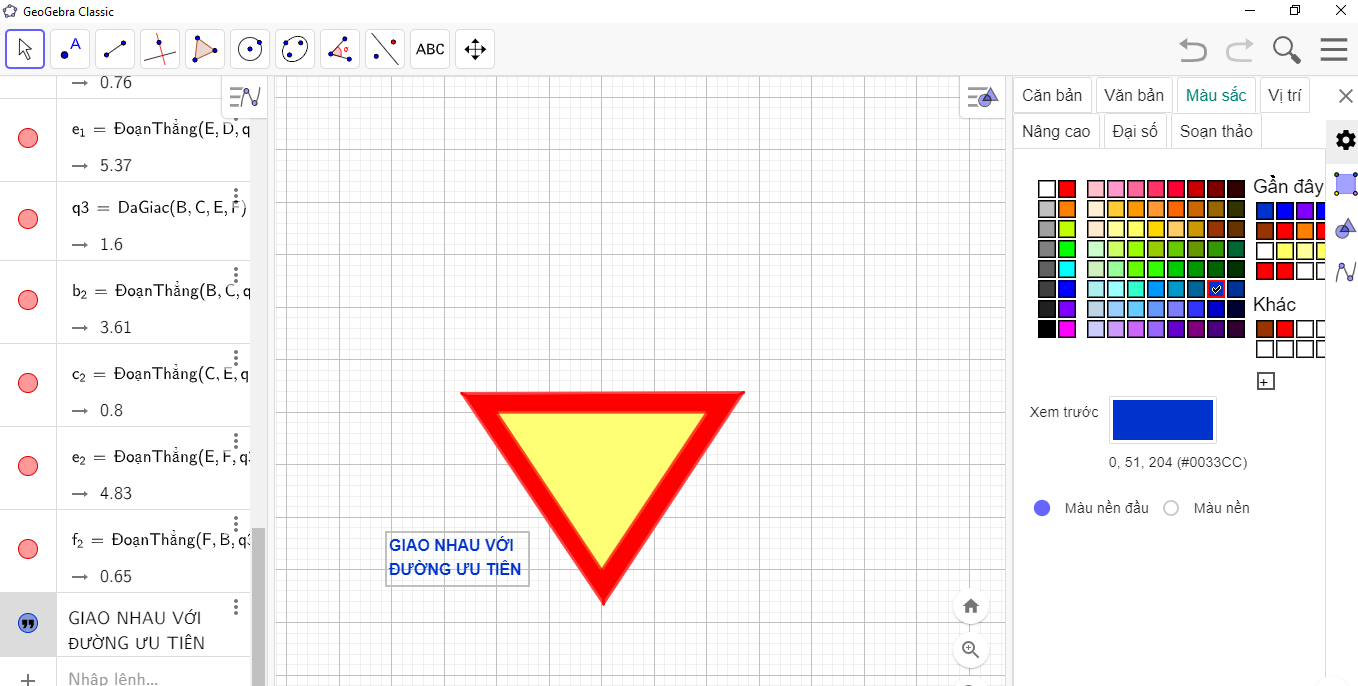The height and width of the screenshot is (686, 1358).
Task: Select the Màu nền radio button
Action: (x=1172, y=508)
